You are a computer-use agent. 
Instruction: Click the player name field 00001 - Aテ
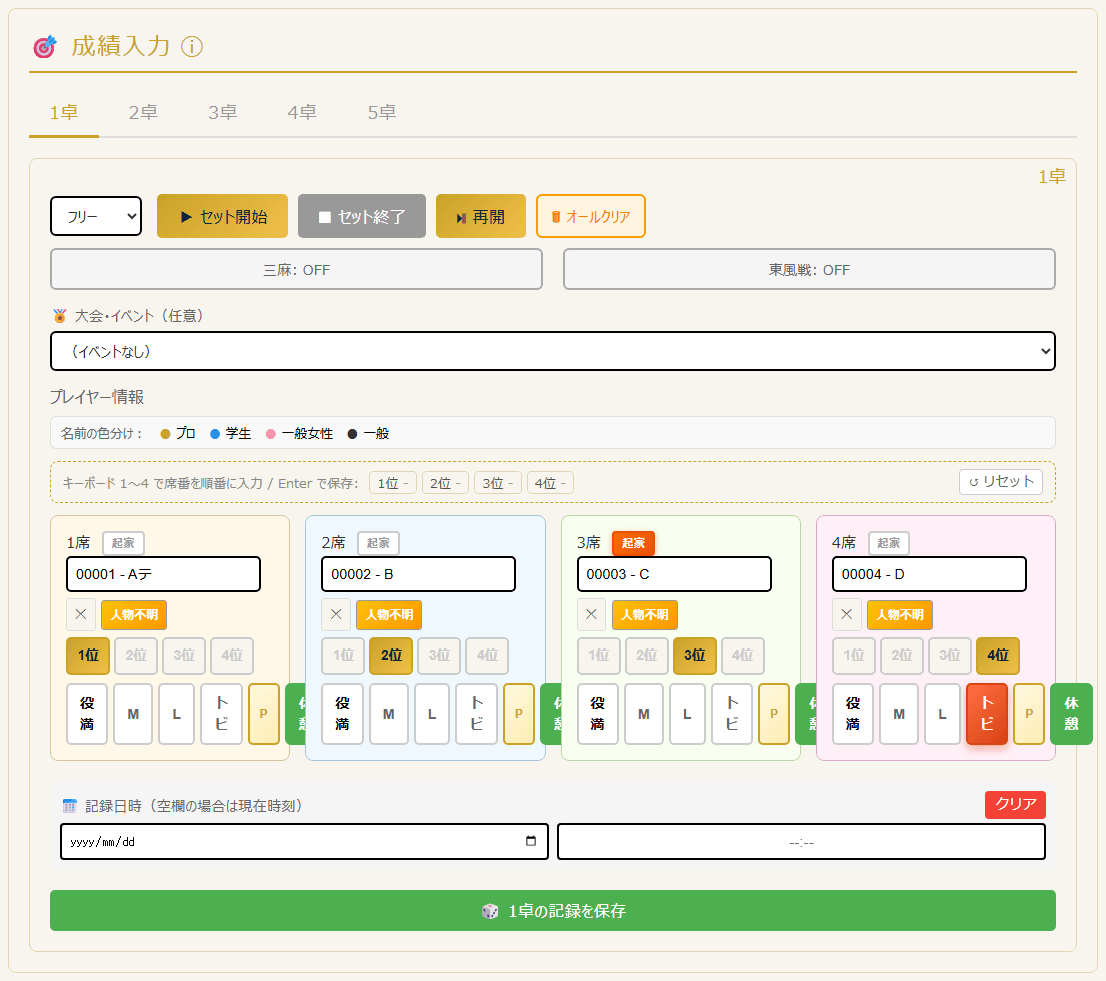[164, 574]
